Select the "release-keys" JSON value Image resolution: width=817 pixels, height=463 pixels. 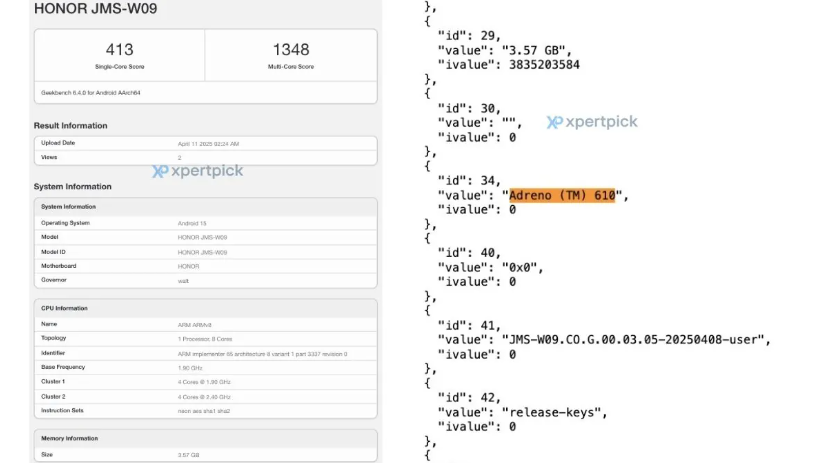554,412
